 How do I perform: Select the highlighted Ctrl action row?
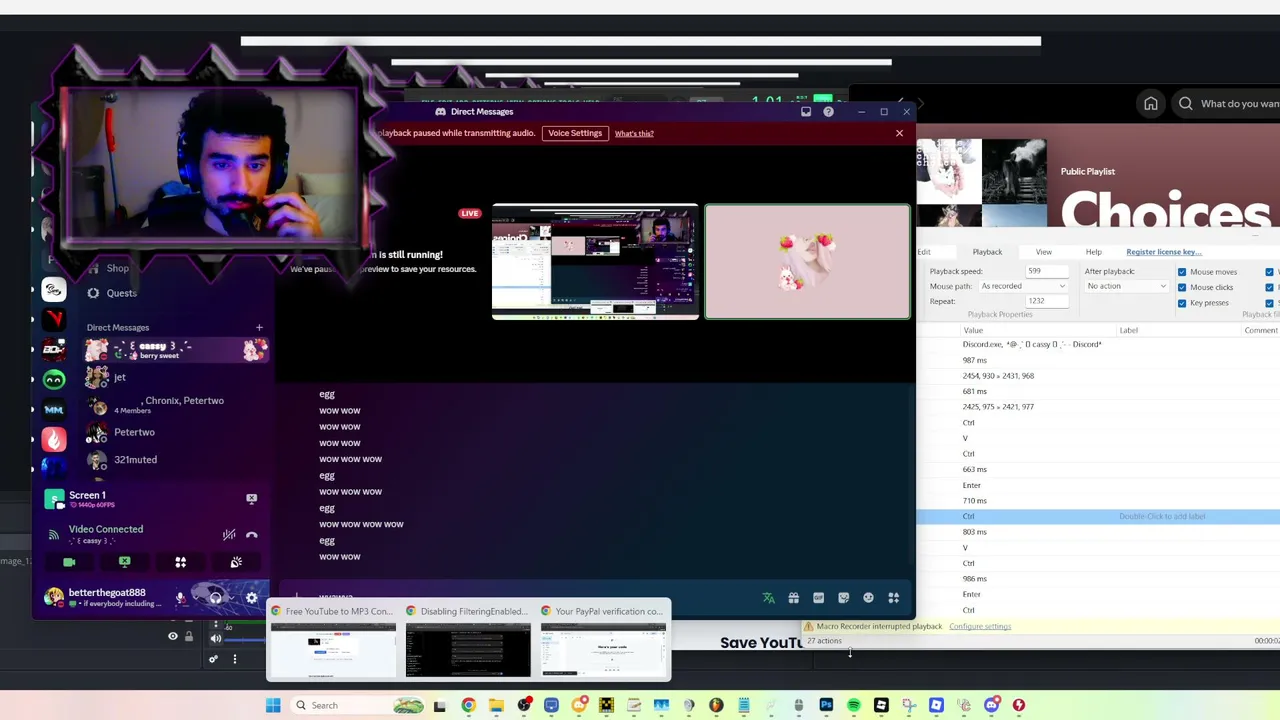(x=1098, y=516)
